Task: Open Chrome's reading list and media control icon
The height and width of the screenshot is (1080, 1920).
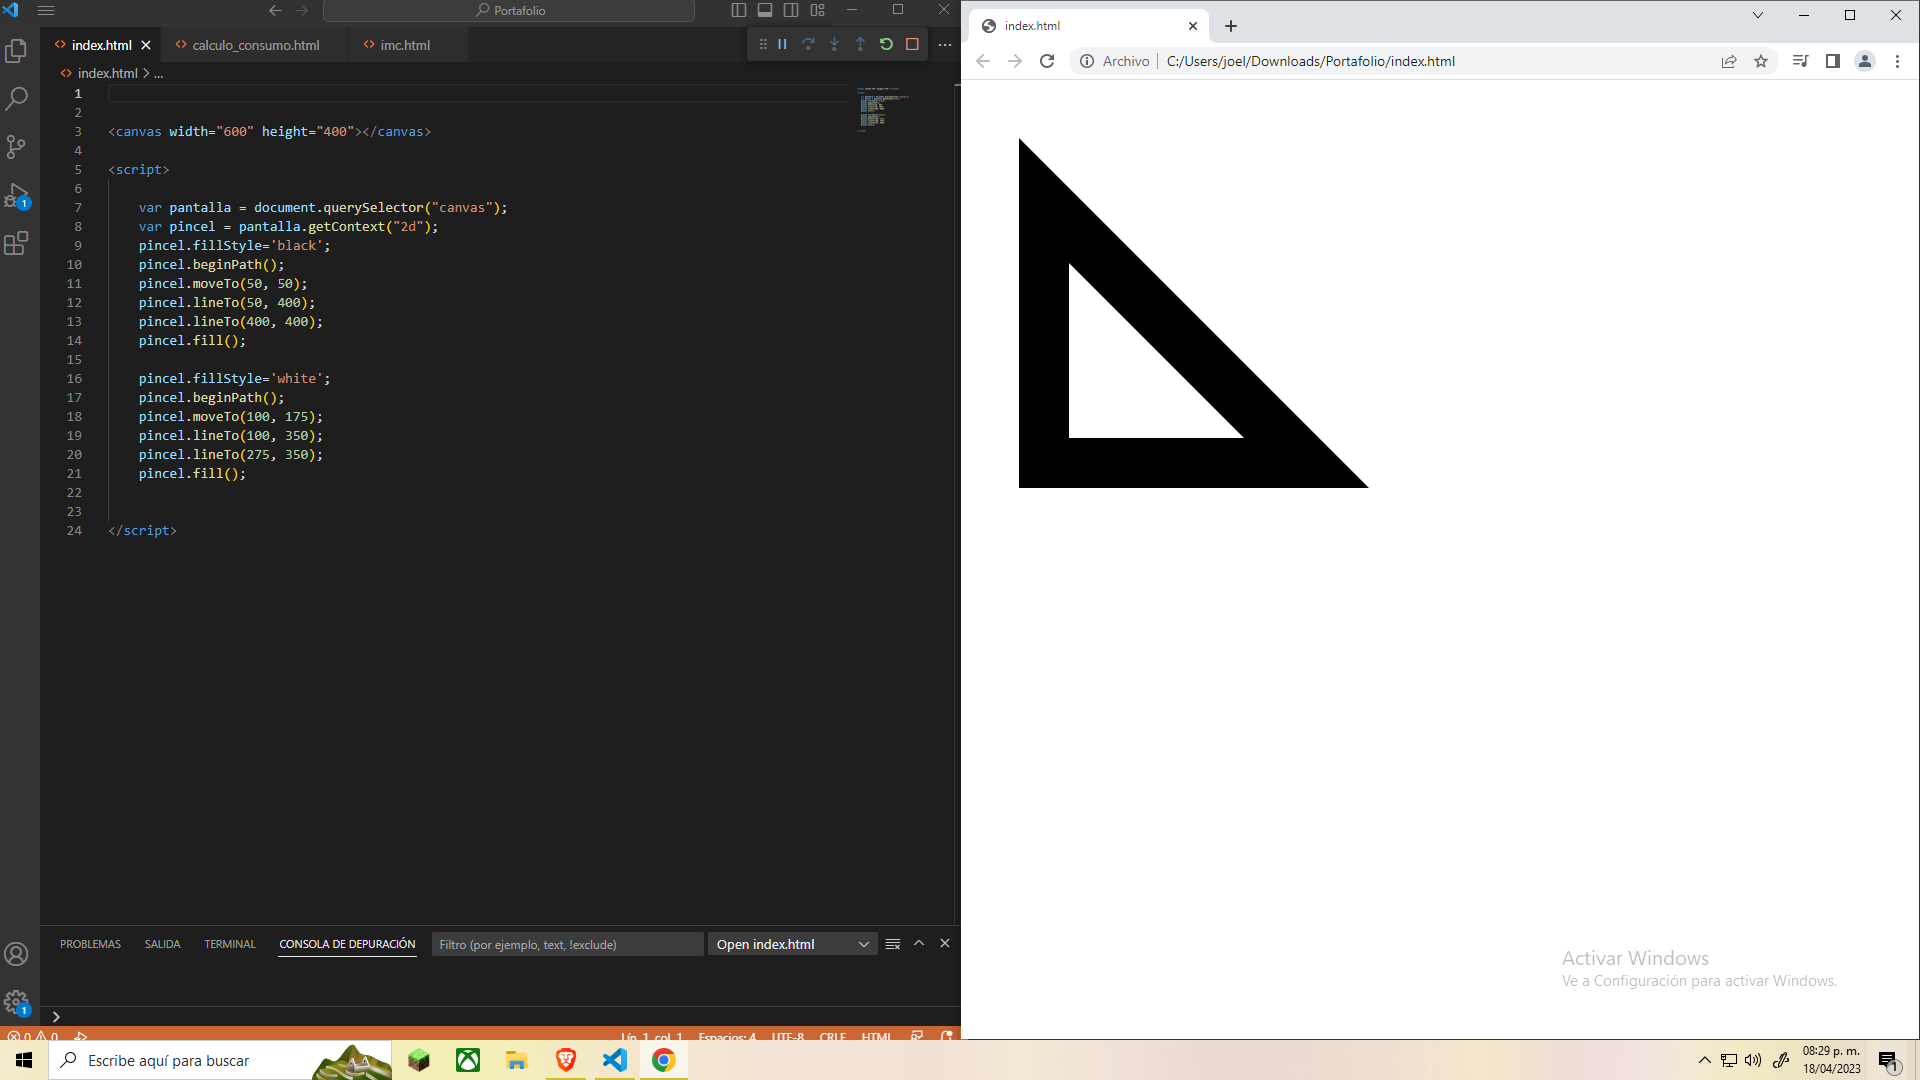Action: pyautogui.click(x=1801, y=61)
